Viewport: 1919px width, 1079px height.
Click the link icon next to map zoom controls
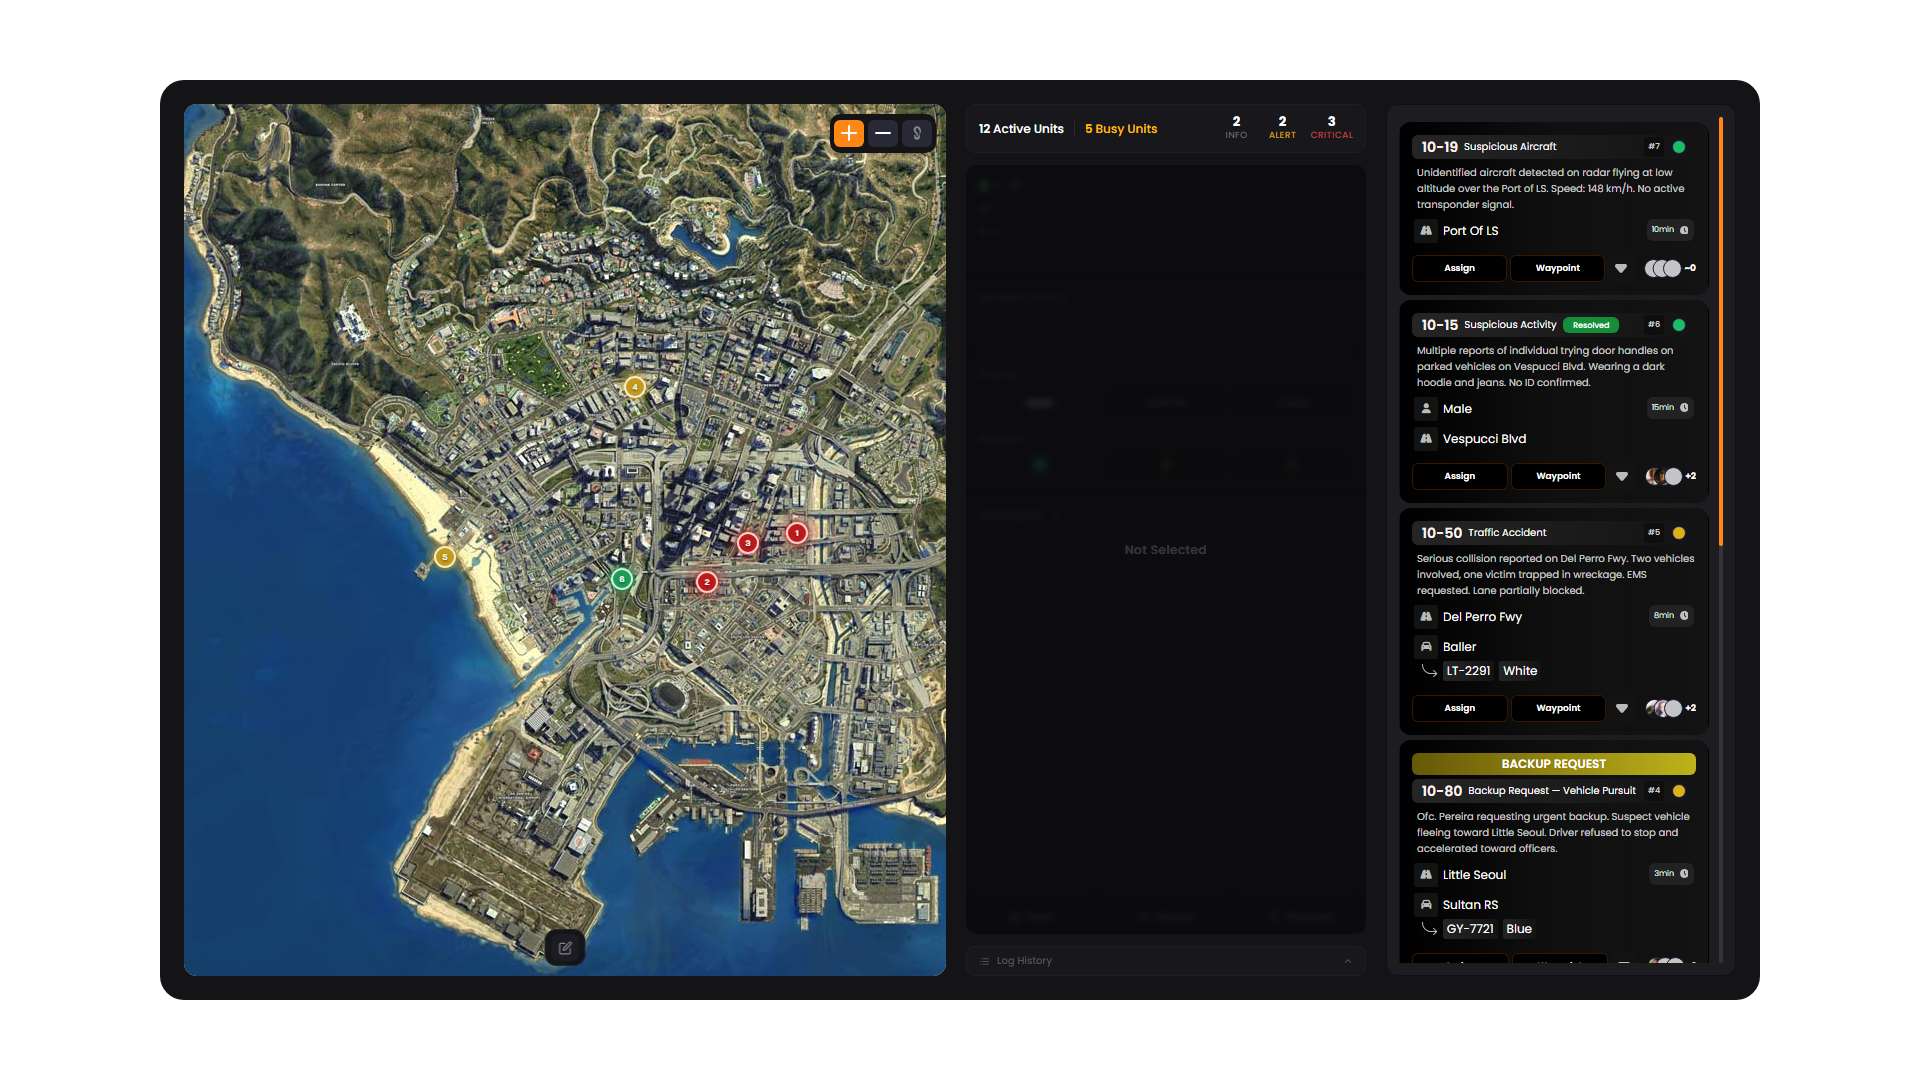917,133
